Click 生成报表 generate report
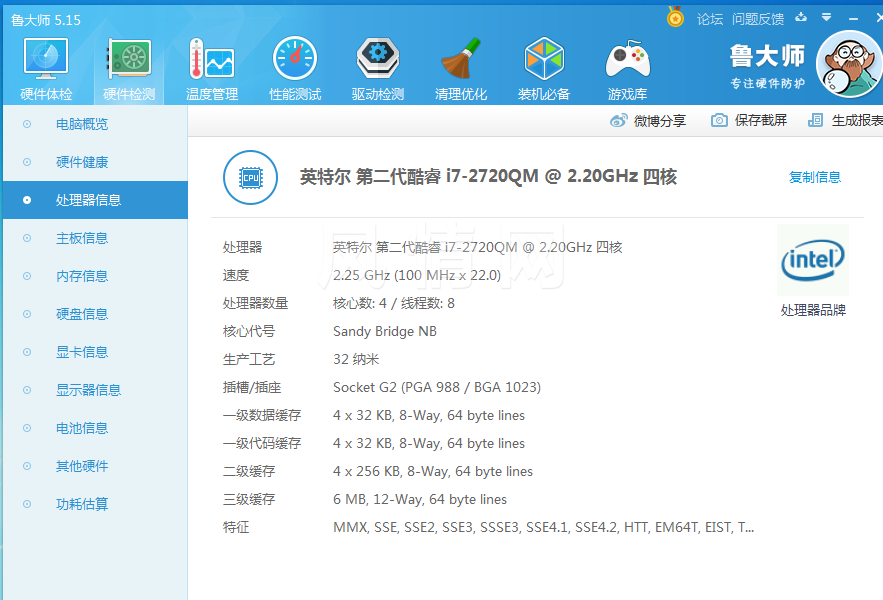Screen dimensions: 883x600 pyautogui.click(x=845, y=120)
